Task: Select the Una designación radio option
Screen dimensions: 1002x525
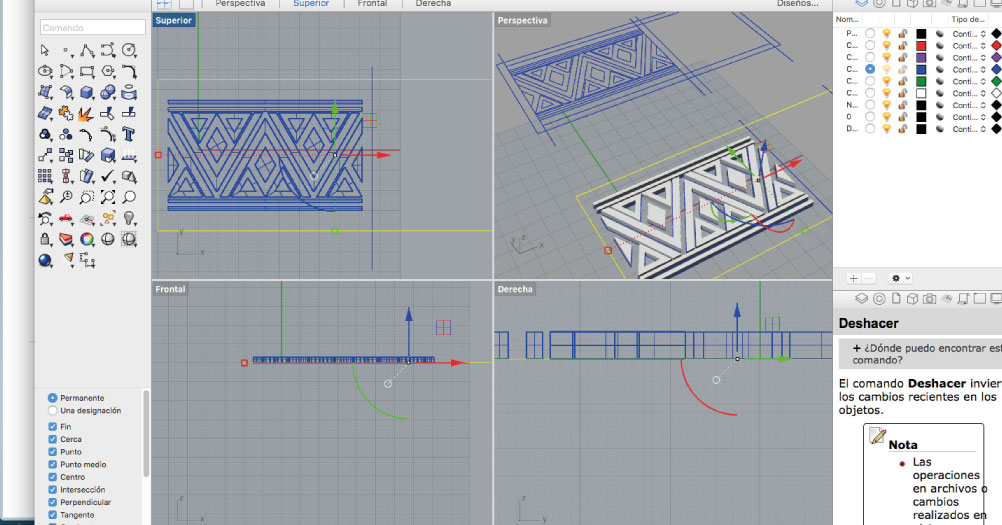Action: point(52,411)
